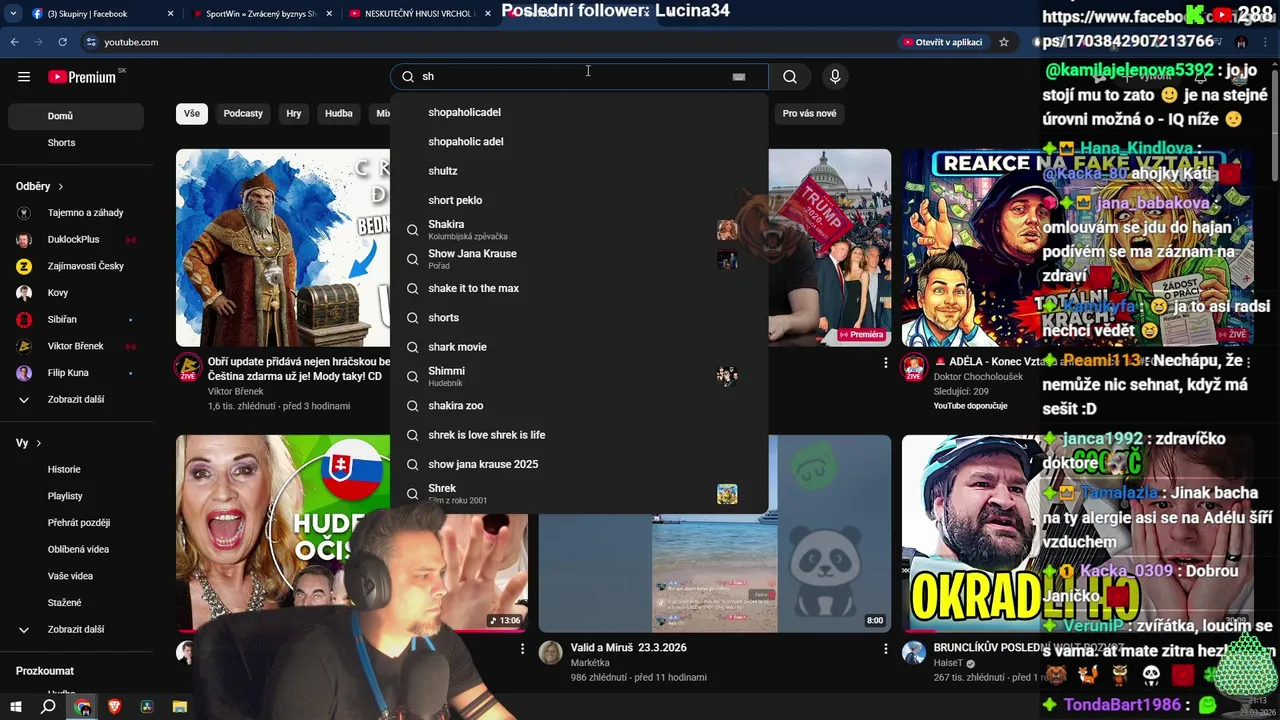The image size is (1280, 720).
Task: Click the Otevřít v aplikaci button
Action: (x=942, y=42)
